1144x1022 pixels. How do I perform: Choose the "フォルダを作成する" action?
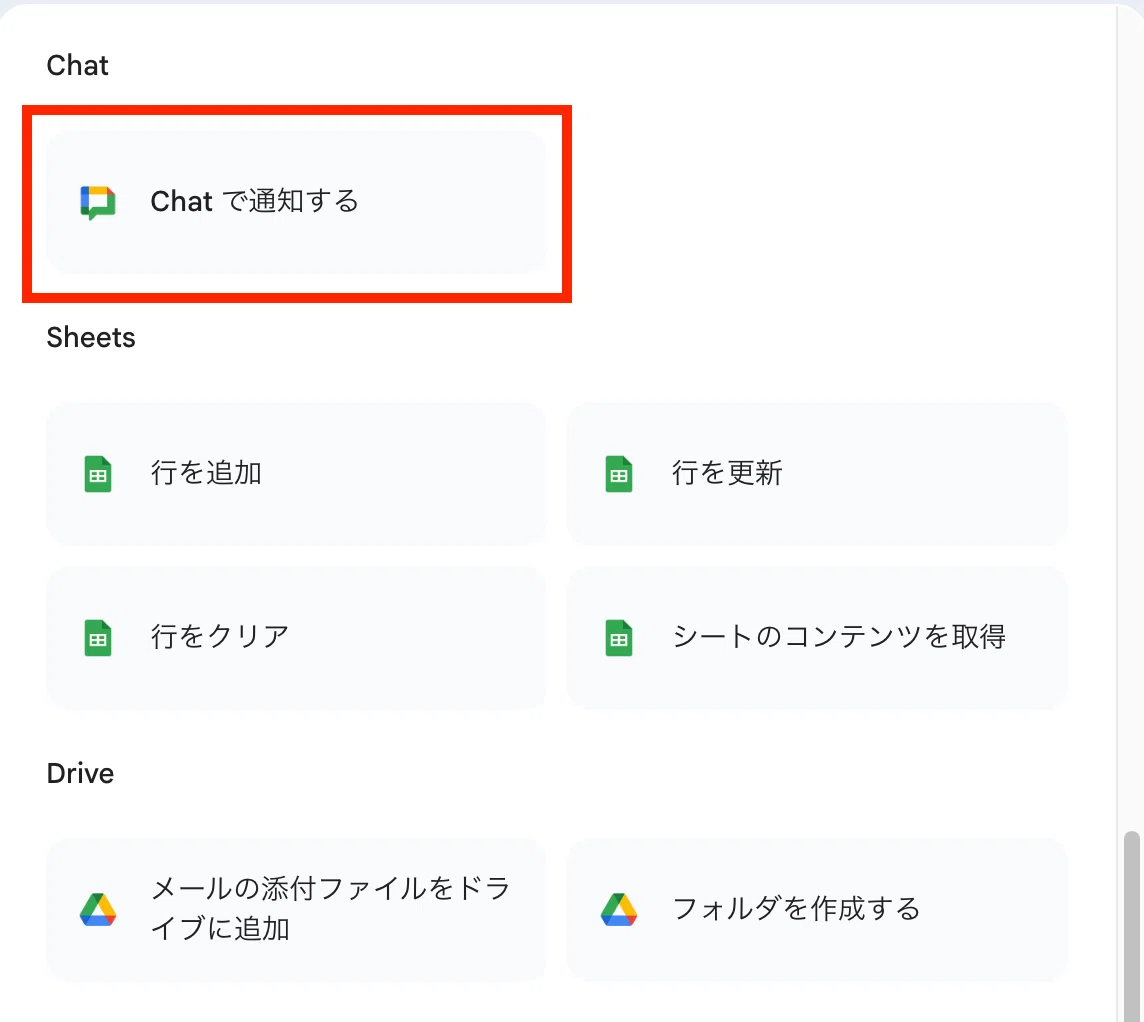pyautogui.click(x=817, y=910)
